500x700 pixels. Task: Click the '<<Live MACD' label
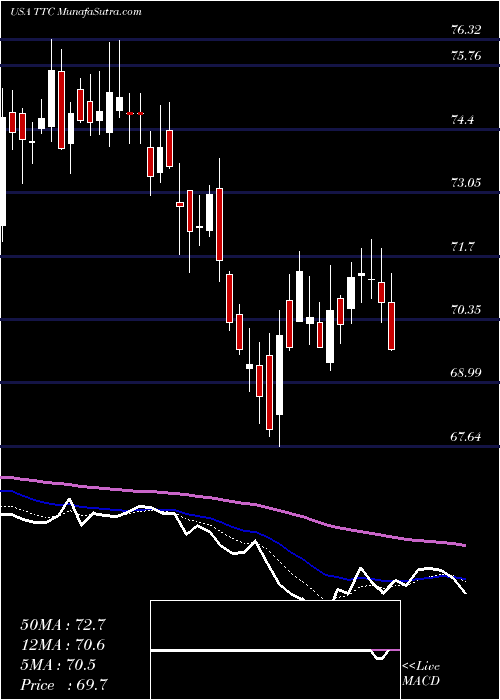pos(421,674)
